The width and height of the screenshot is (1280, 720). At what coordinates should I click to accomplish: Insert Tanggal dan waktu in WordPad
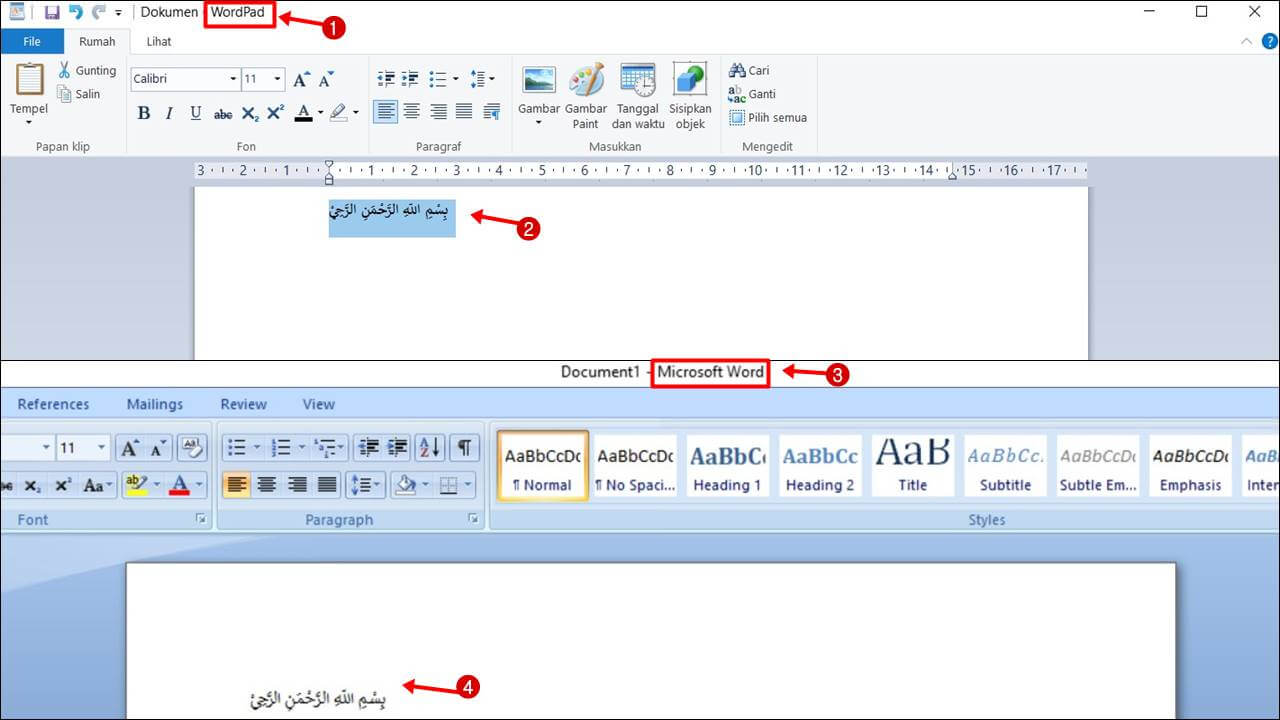click(638, 97)
